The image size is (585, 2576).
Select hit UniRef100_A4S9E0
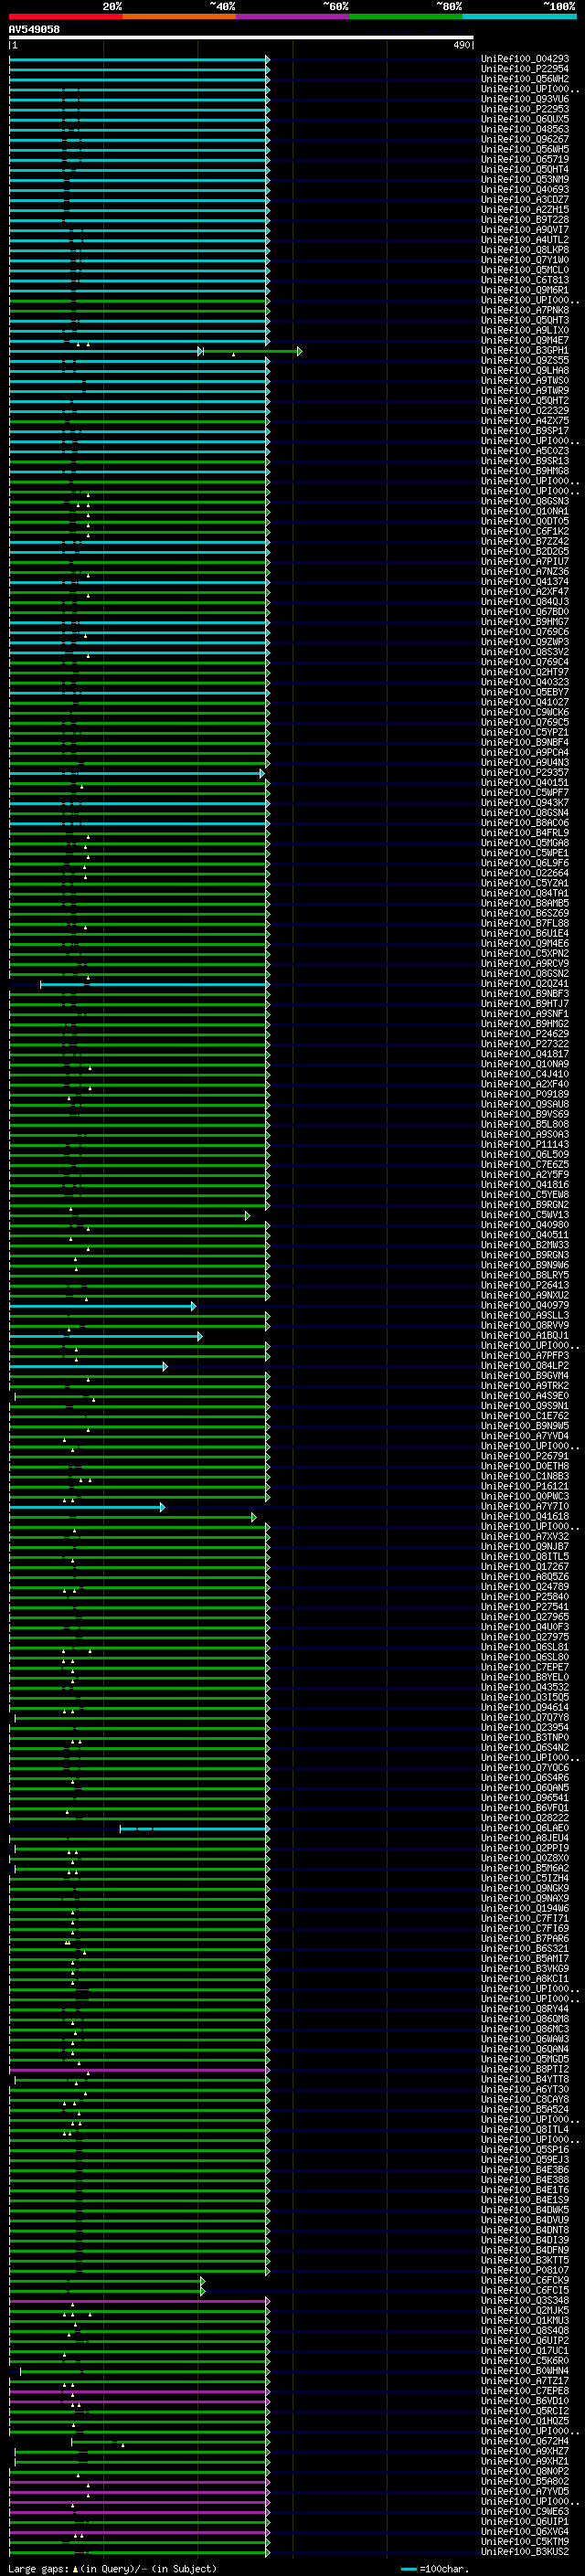525,1395
